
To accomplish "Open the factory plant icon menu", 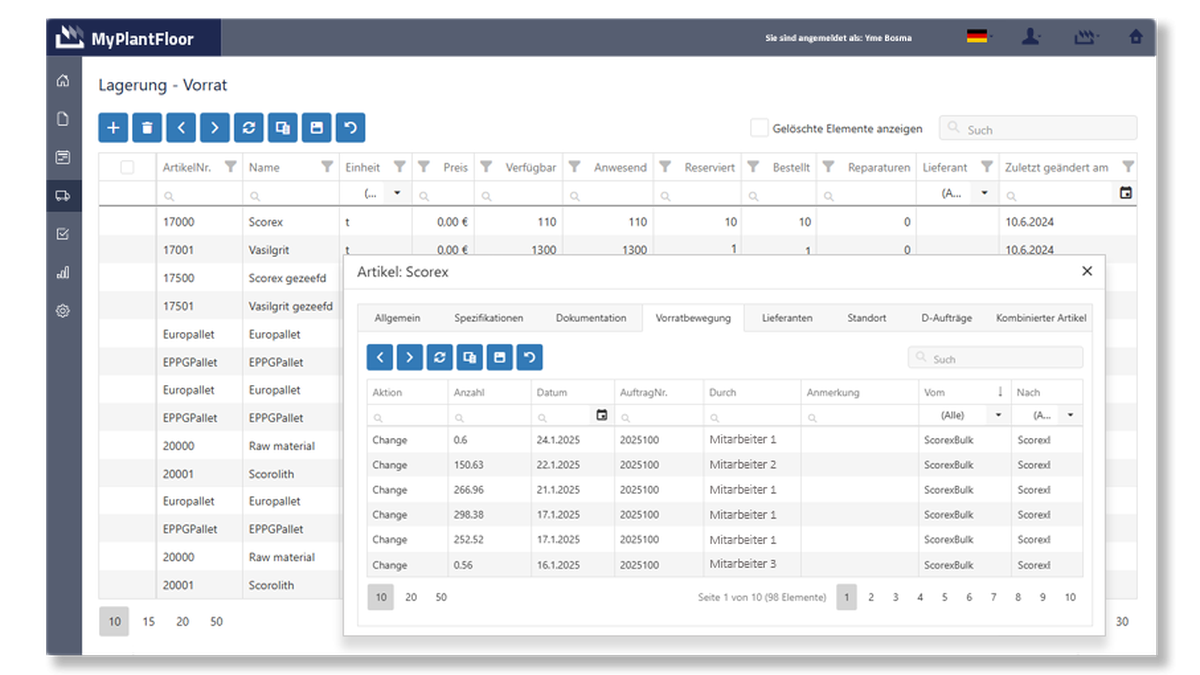I will point(1085,37).
